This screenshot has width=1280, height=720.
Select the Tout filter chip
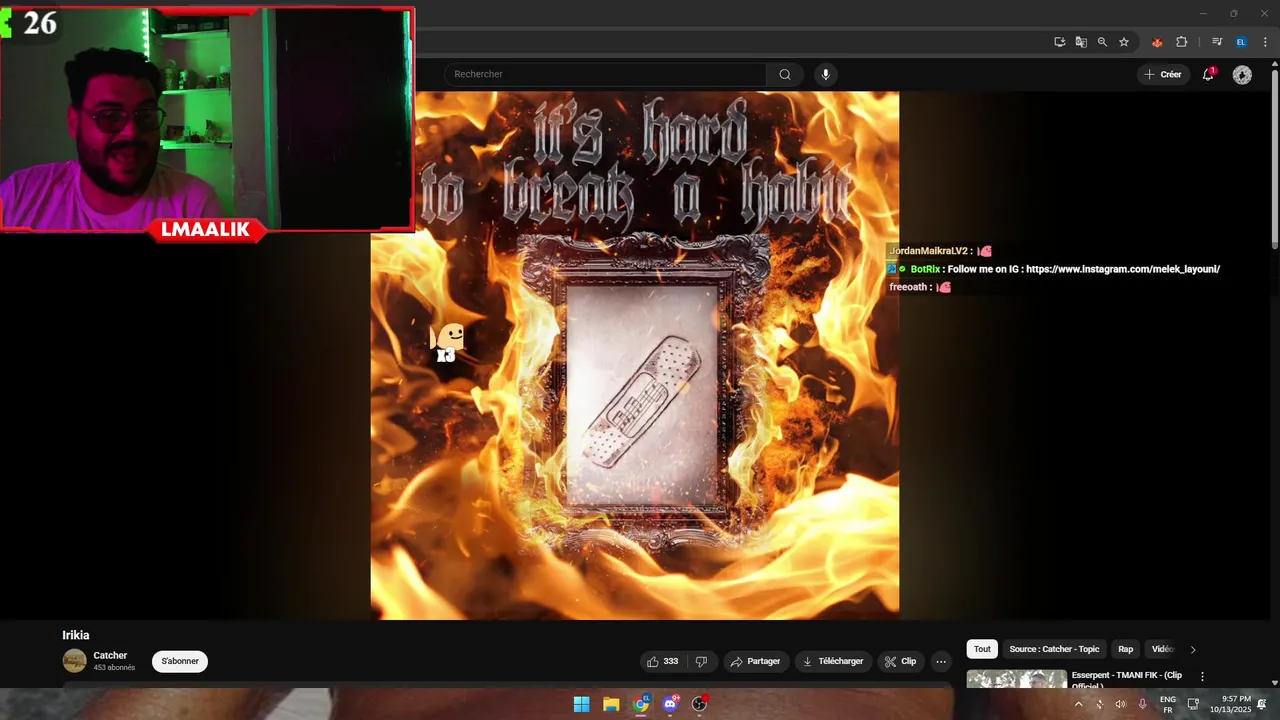(x=982, y=649)
